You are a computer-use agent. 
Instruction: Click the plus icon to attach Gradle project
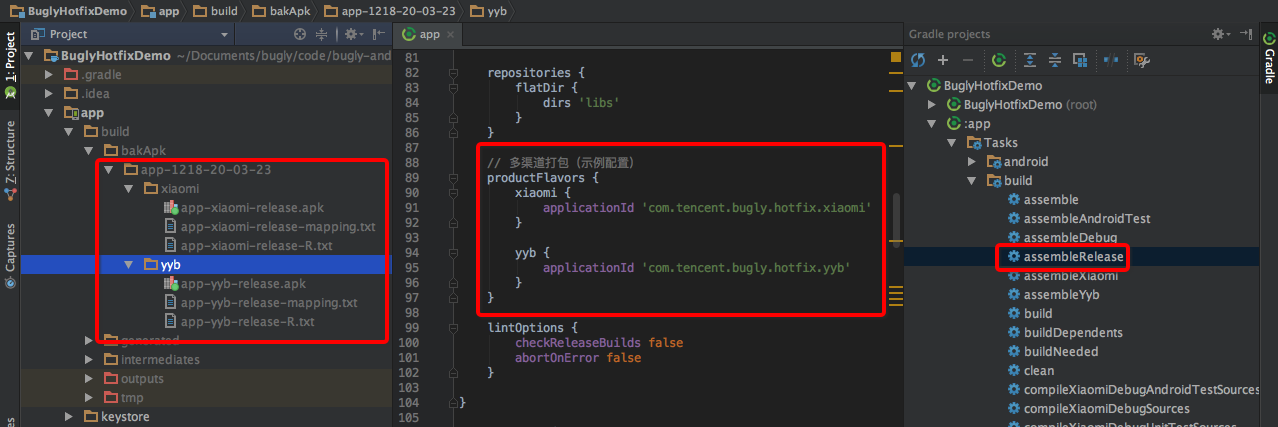[943, 60]
